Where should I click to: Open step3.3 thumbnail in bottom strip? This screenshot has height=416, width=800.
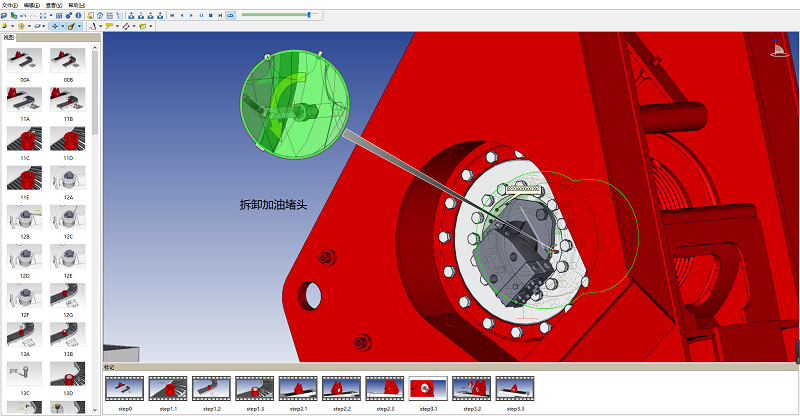coord(513,389)
